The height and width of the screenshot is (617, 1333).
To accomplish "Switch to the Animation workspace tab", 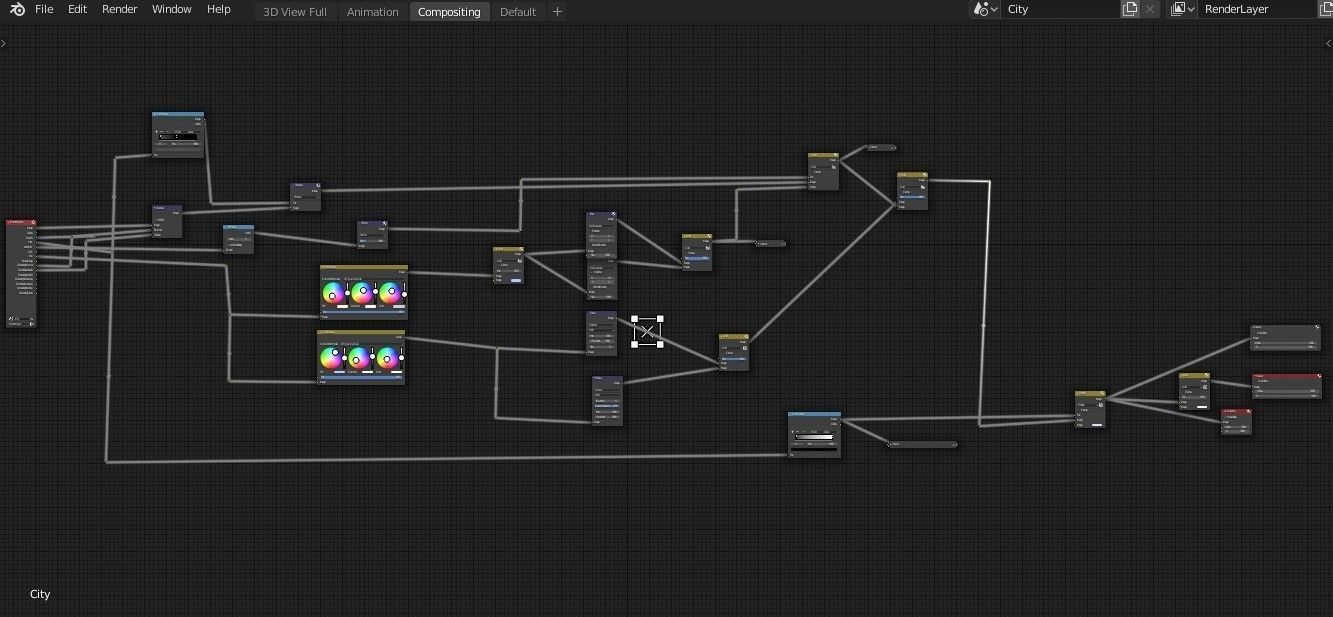I will click(373, 11).
